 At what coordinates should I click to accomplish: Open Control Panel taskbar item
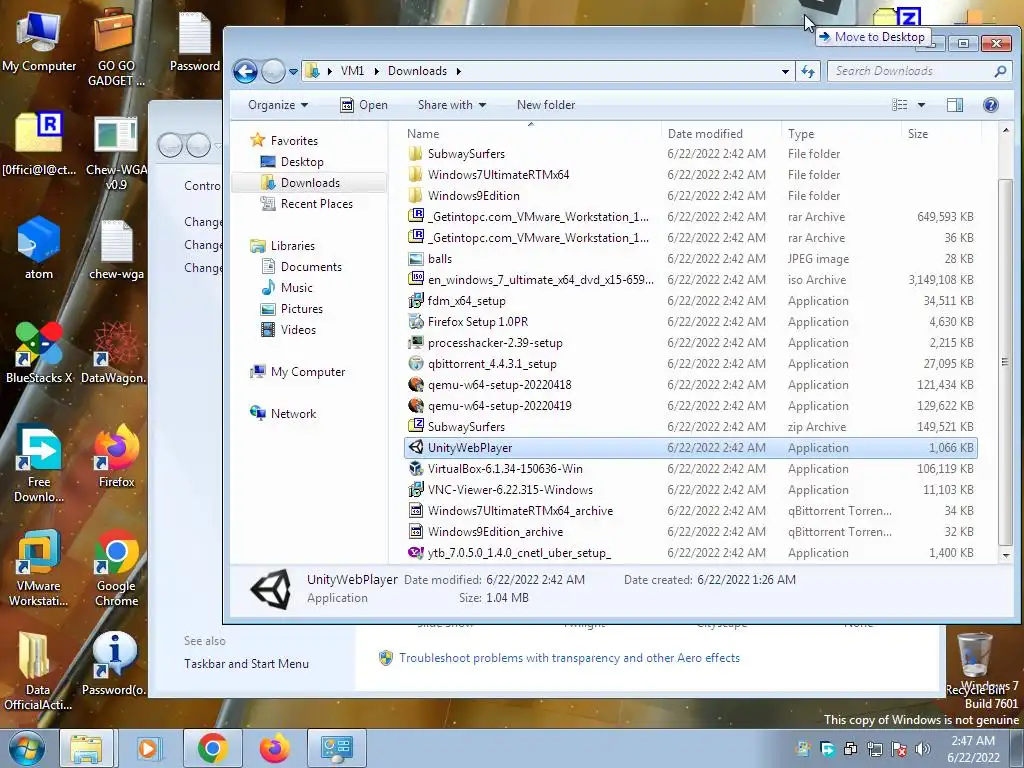[x=337, y=748]
